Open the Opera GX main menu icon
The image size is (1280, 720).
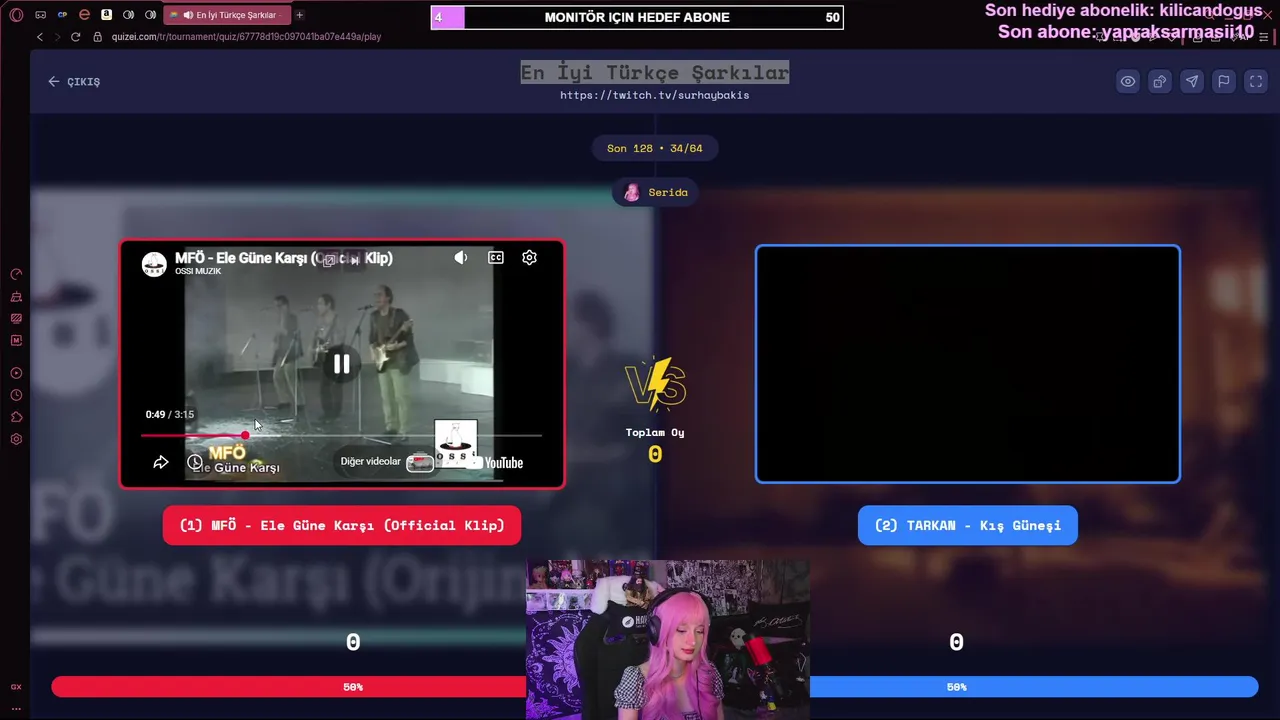pos(16,15)
